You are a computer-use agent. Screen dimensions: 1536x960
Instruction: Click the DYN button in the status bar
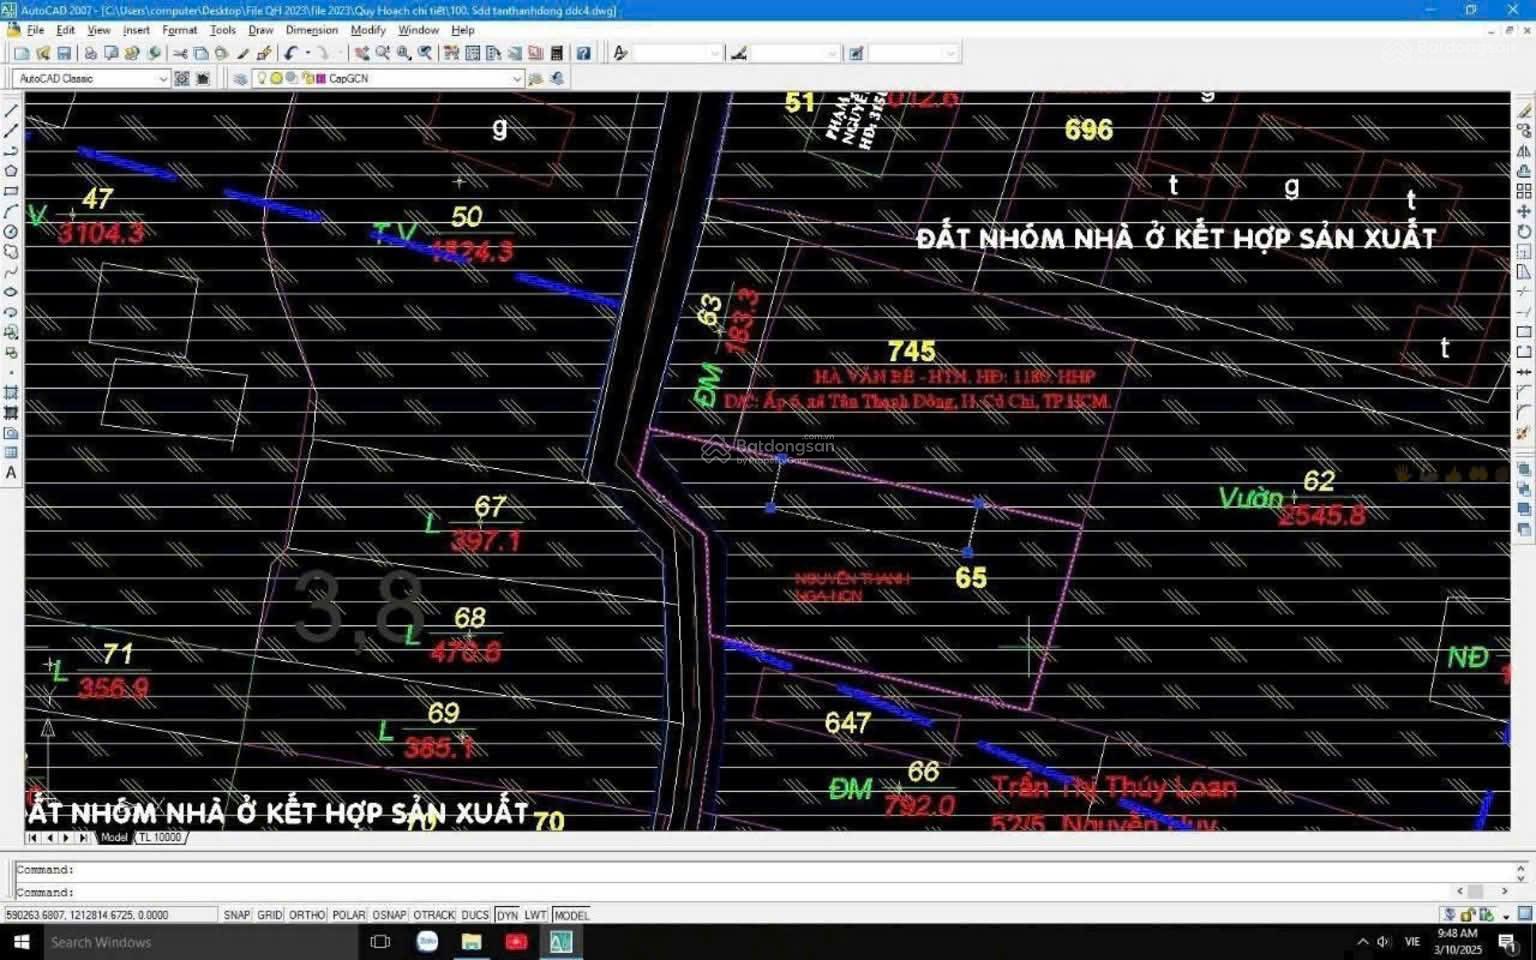507,914
